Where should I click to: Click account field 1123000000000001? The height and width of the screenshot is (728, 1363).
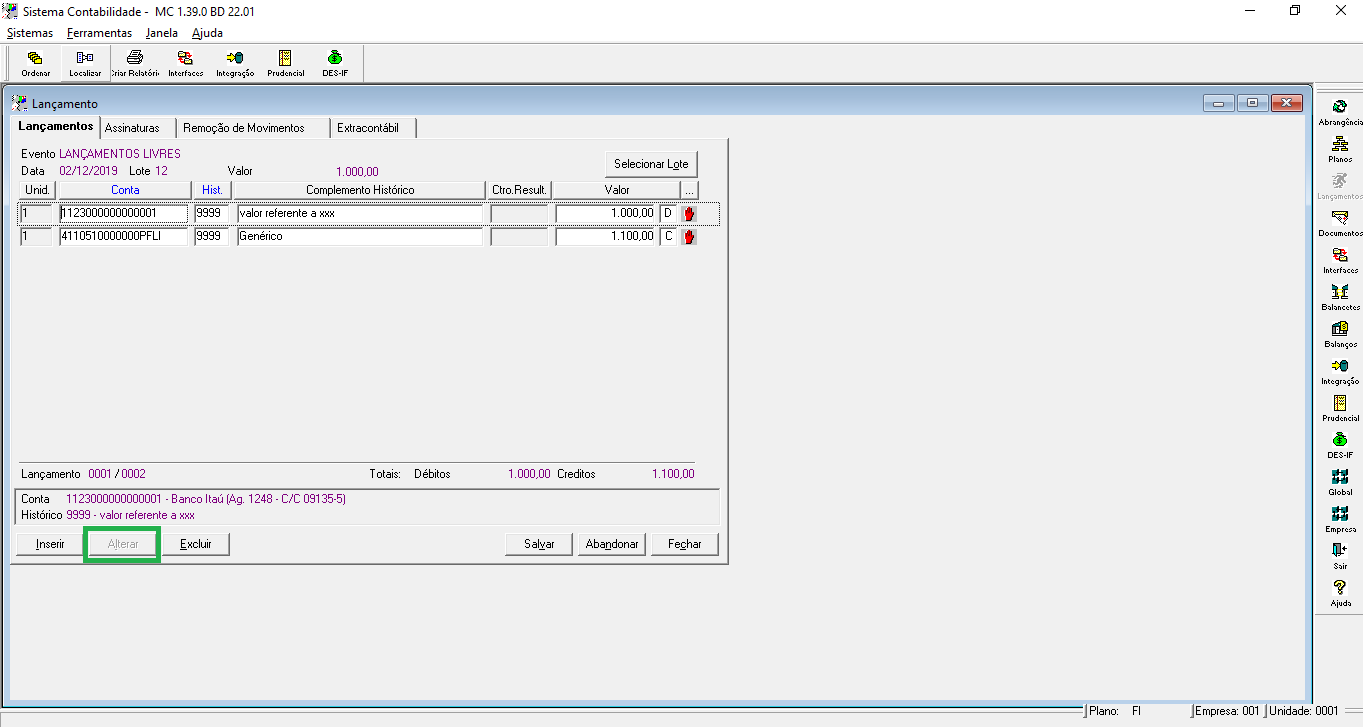(x=124, y=213)
